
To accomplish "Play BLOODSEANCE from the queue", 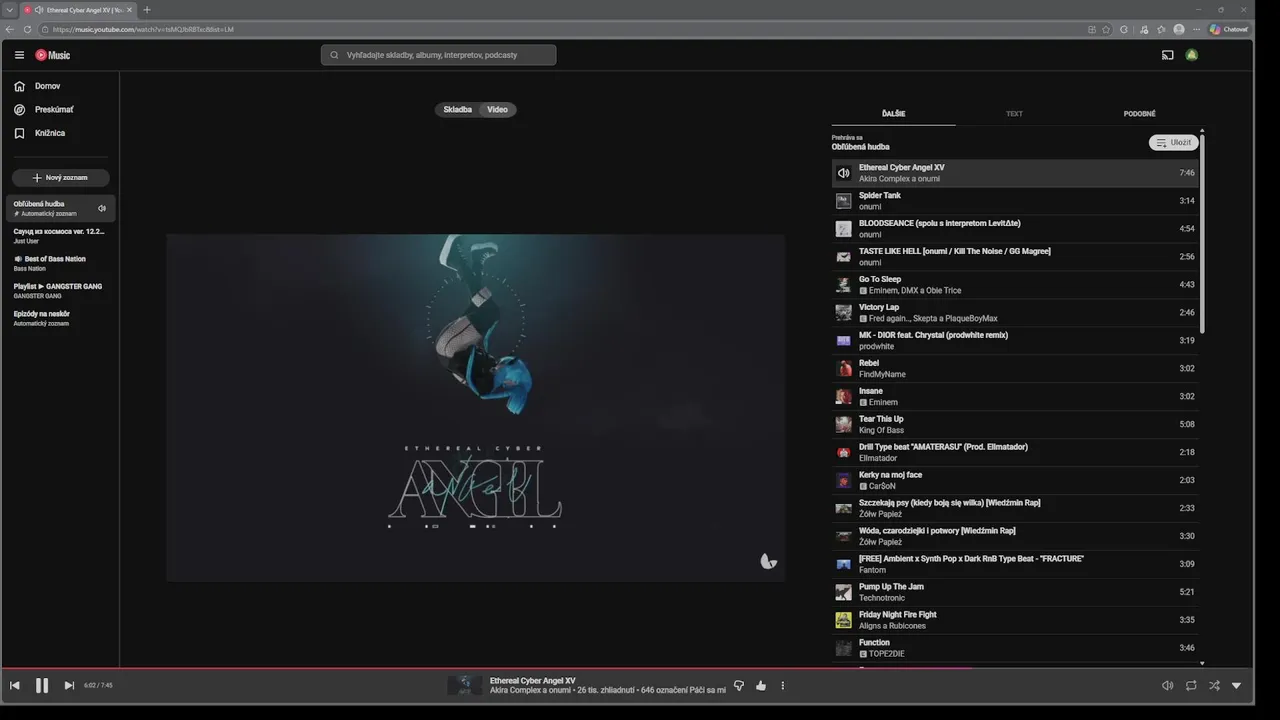I will pyautogui.click(x=1015, y=229).
